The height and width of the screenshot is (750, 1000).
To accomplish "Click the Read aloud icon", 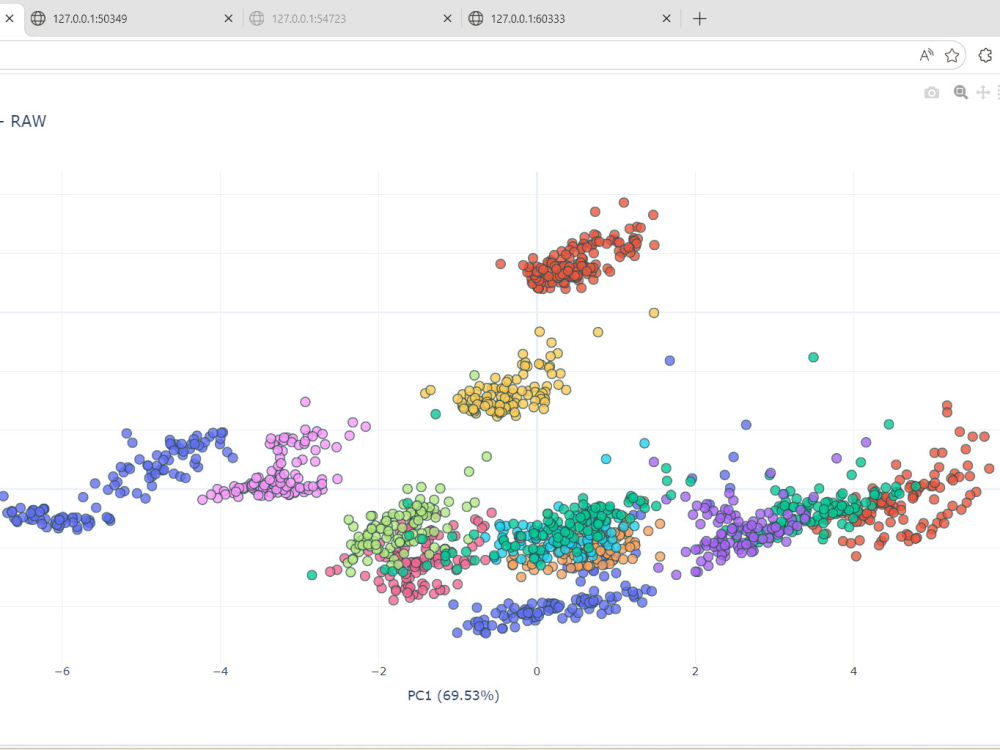I will pos(926,55).
